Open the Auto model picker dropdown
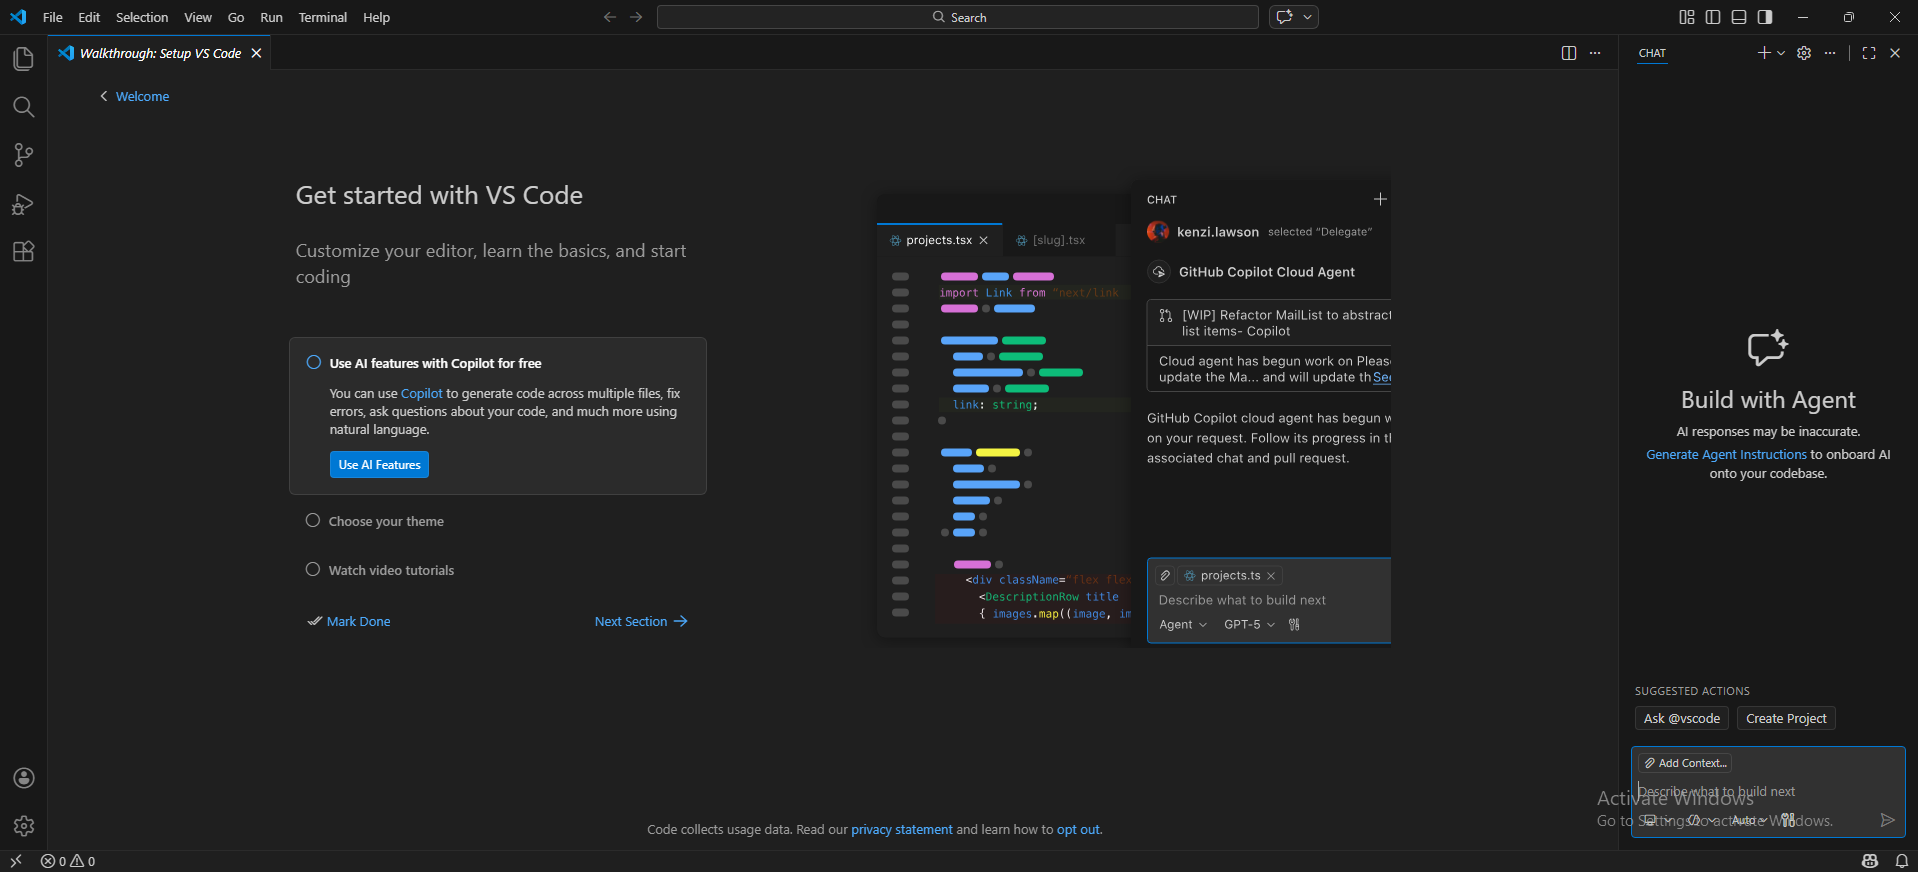This screenshot has width=1918, height=872. click(1748, 820)
